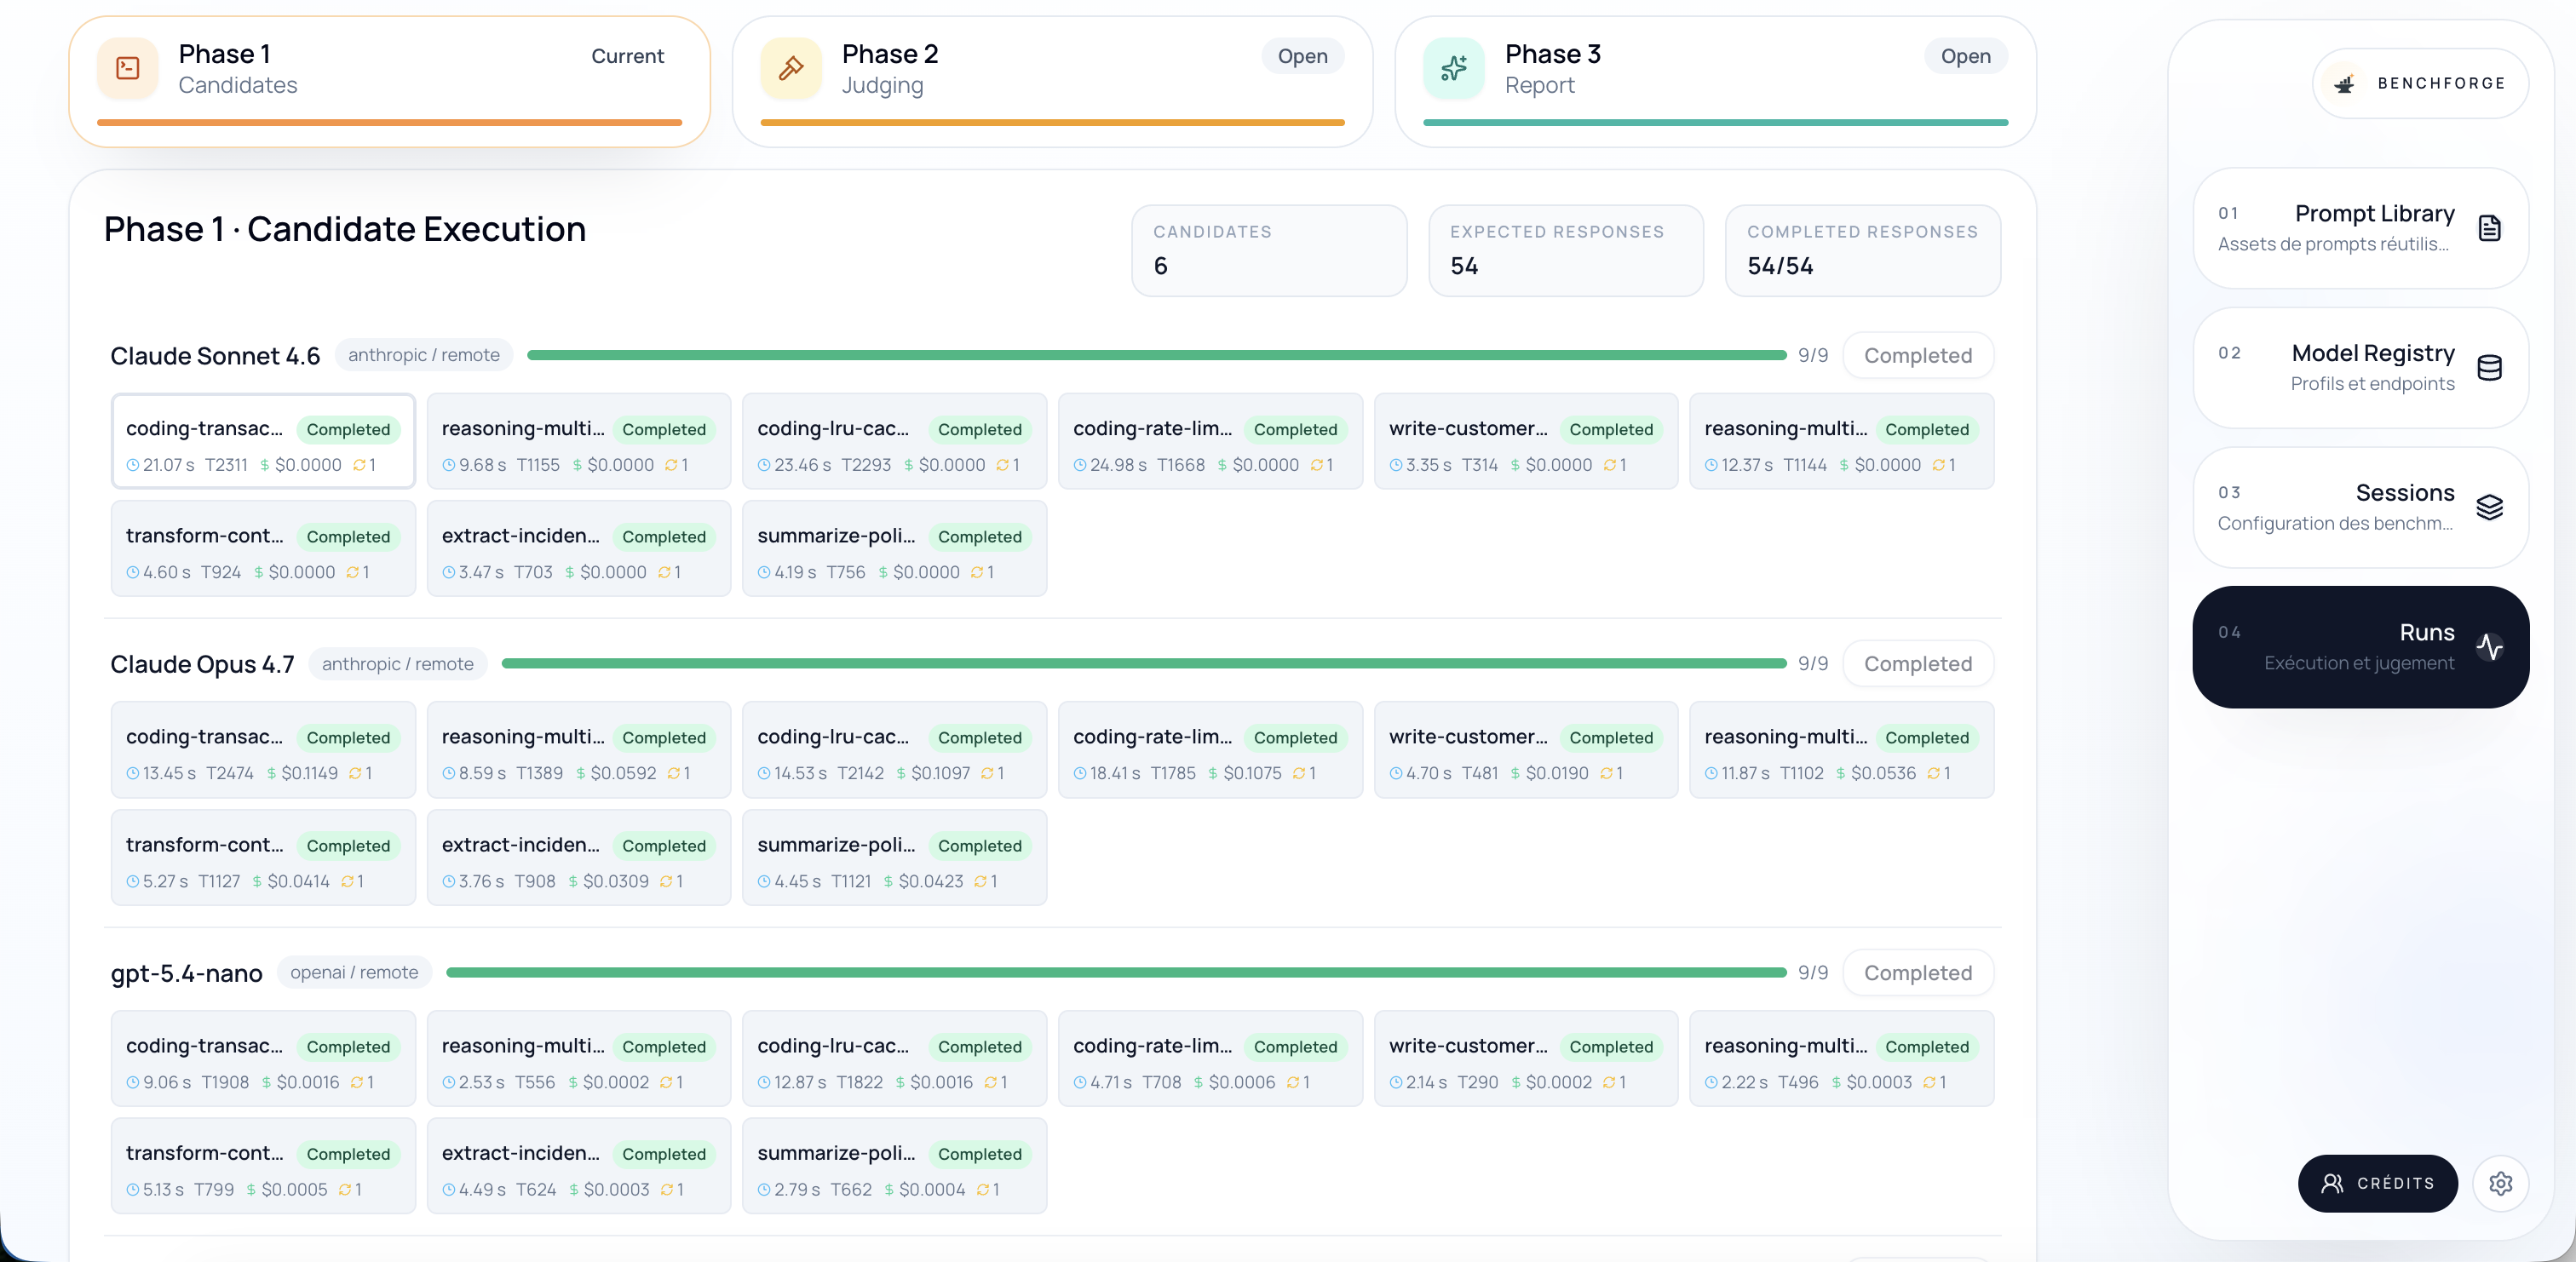The height and width of the screenshot is (1262, 2576).
Task: Click the Runs activity pulse icon
Action: pos(2489,647)
